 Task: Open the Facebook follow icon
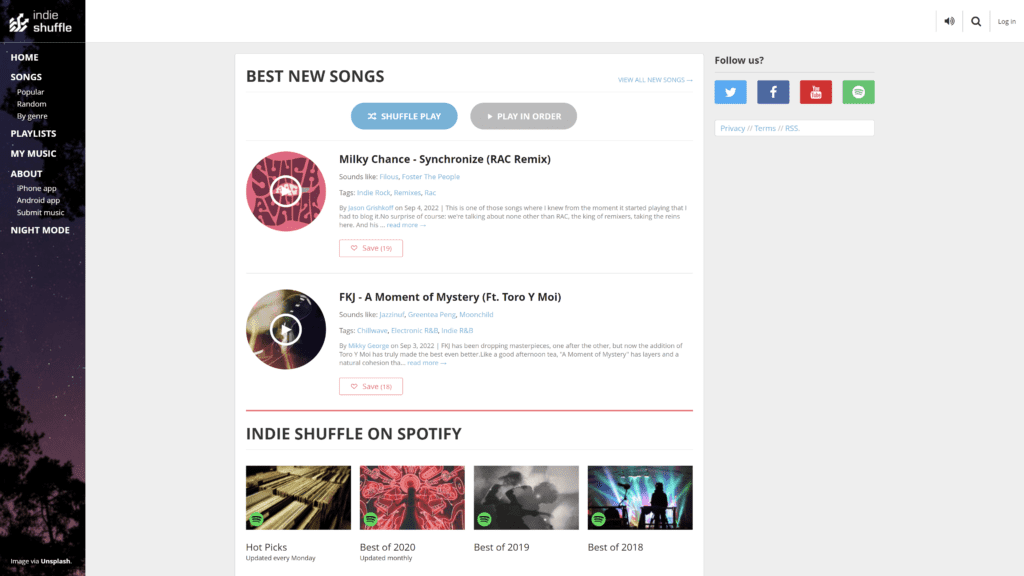point(773,92)
